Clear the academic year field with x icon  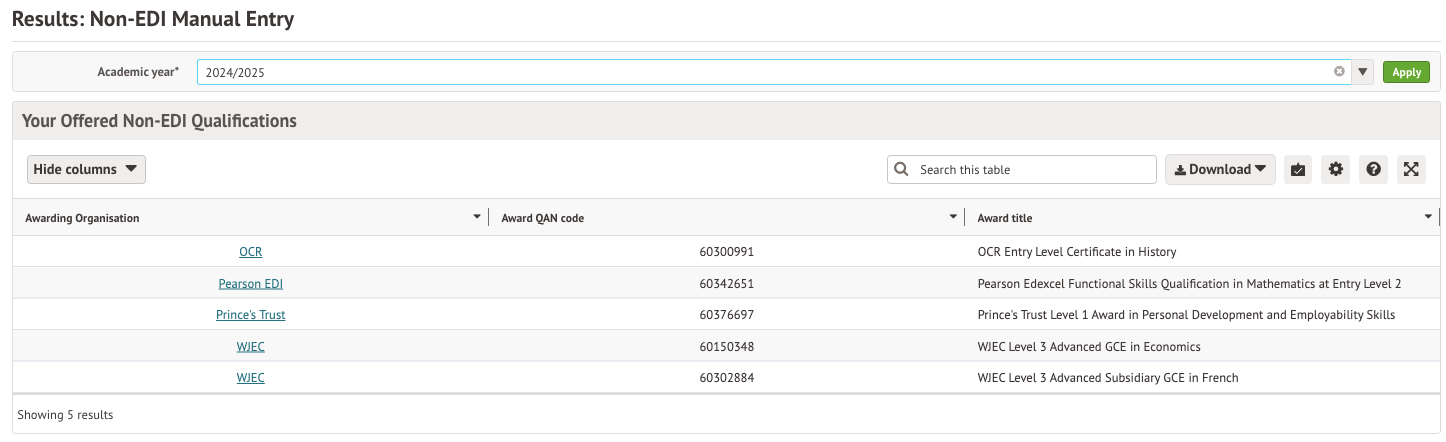[1339, 72]
